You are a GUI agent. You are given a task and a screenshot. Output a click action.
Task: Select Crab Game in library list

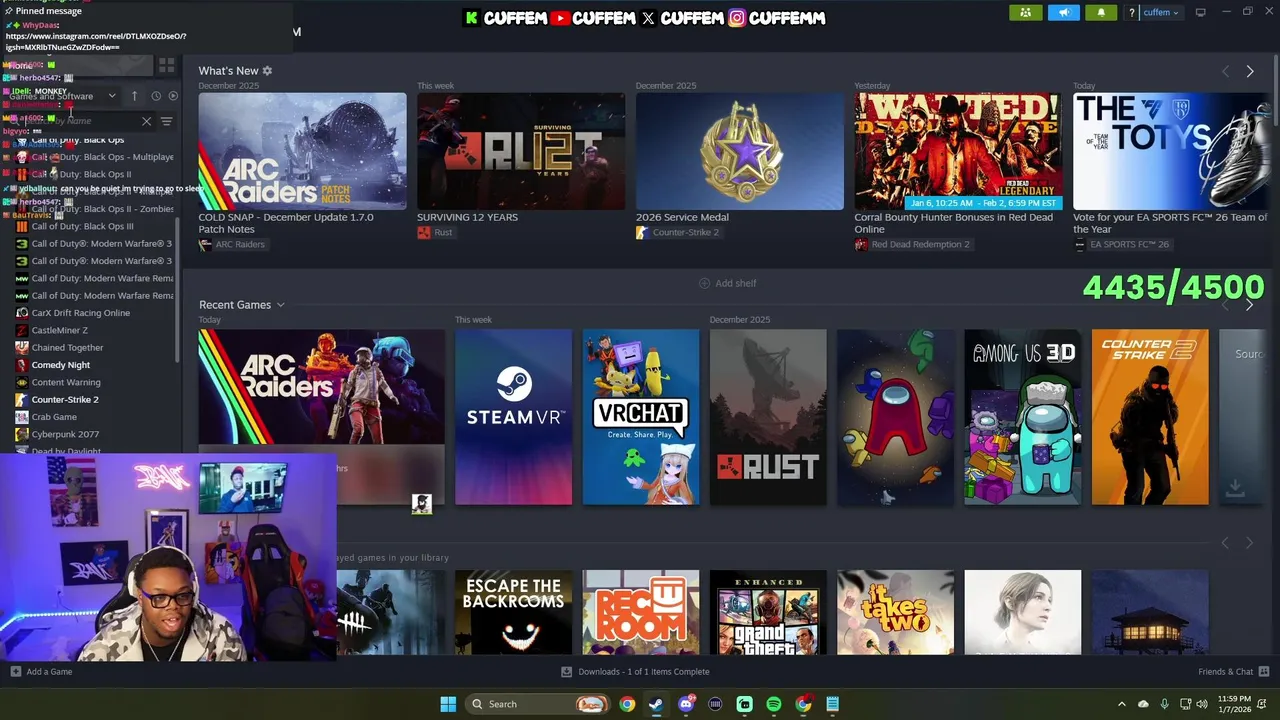(x=54, y=417)
